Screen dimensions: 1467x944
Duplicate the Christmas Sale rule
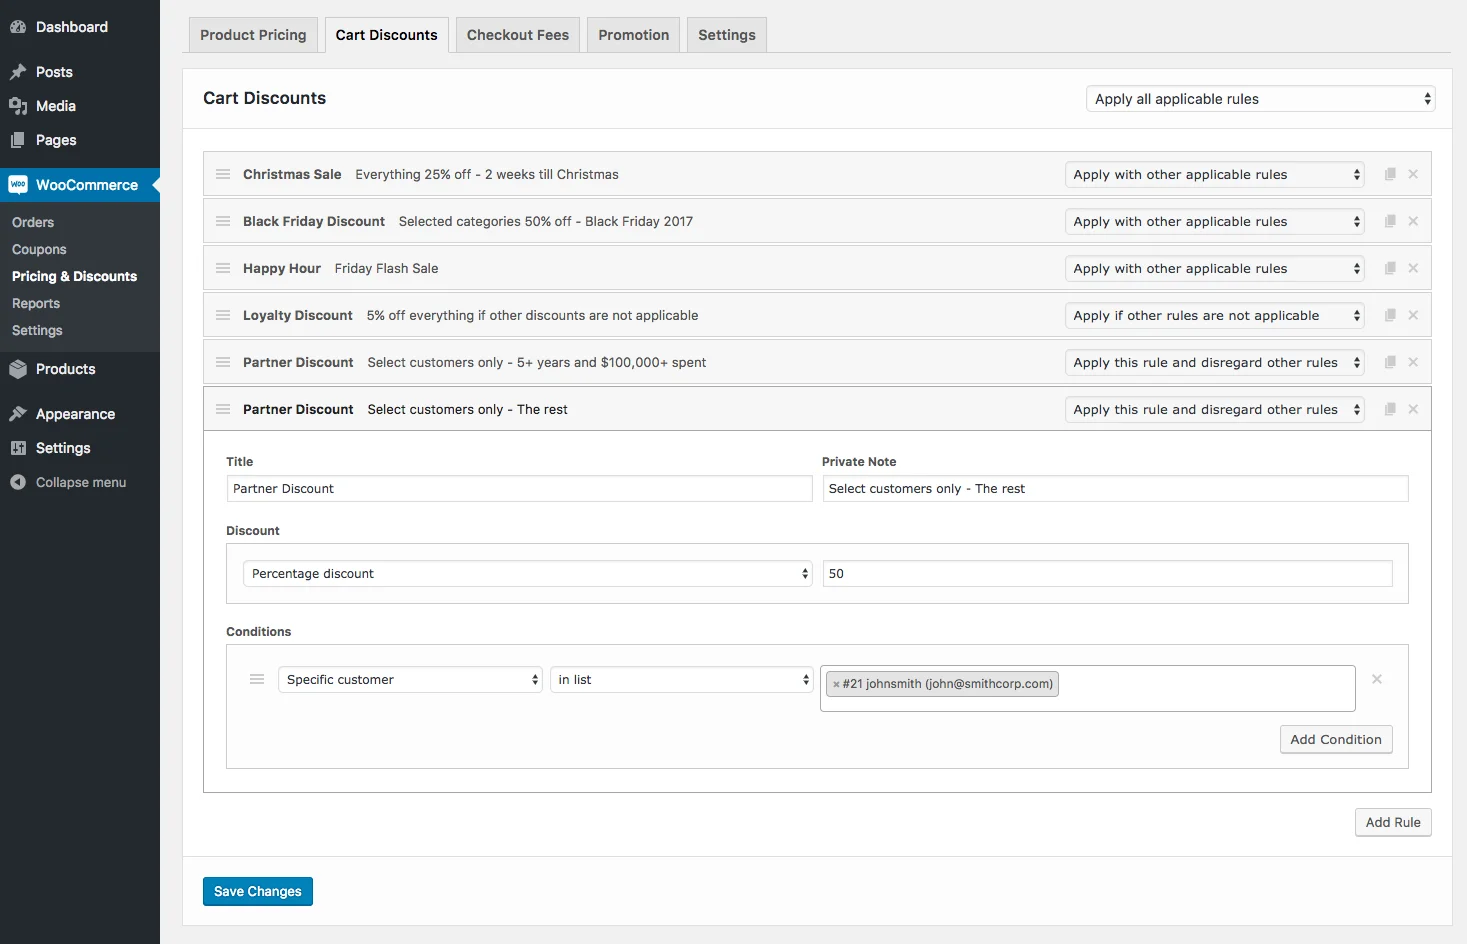[1390, 173]
